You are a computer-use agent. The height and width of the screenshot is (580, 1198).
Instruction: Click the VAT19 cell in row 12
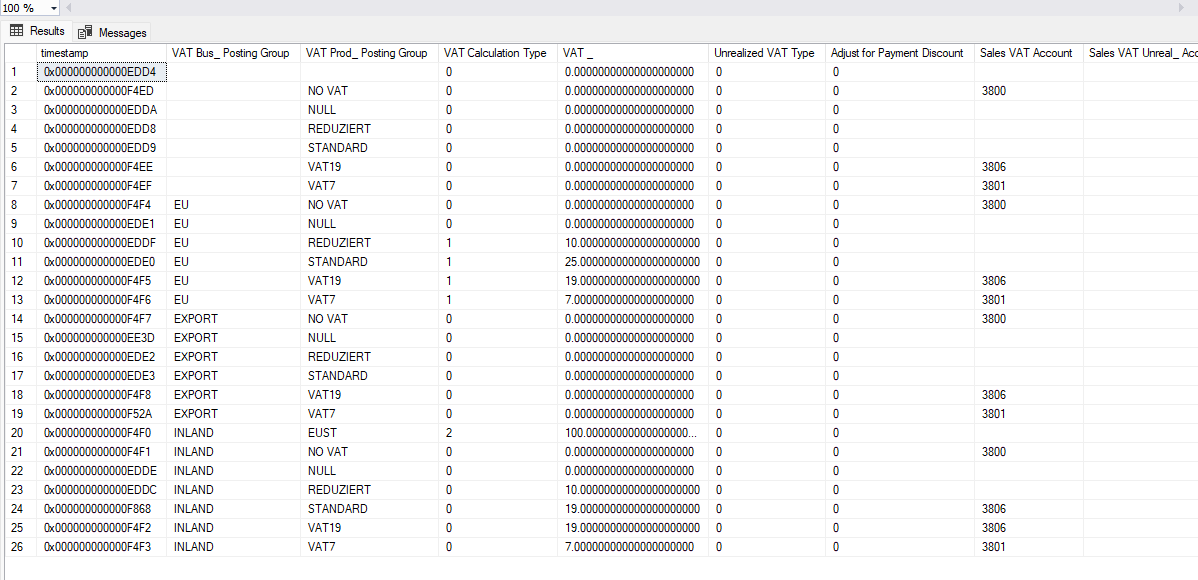(x=369, y=280)
